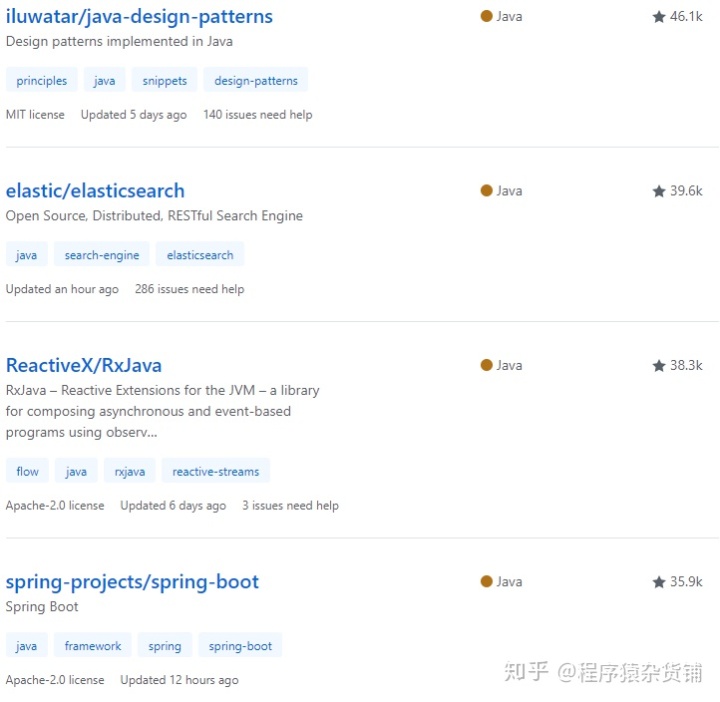Viewport: 720px width, 702px height.
Task: Open the spring-projects/spring-boot repository link
Action: 132,582
